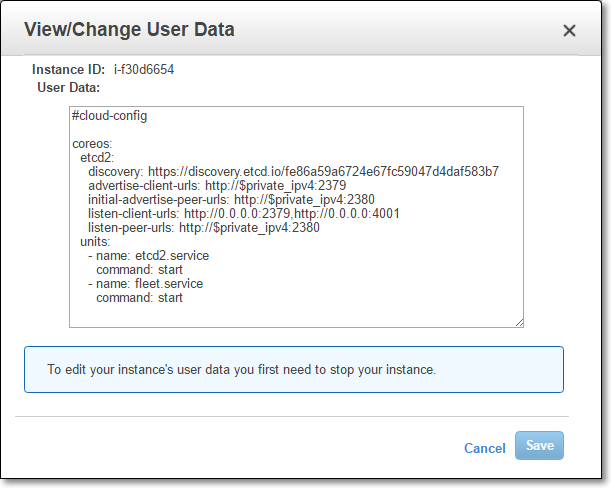
Task: Place cursor on the #cloud-config line
Action: coord(109,116)
